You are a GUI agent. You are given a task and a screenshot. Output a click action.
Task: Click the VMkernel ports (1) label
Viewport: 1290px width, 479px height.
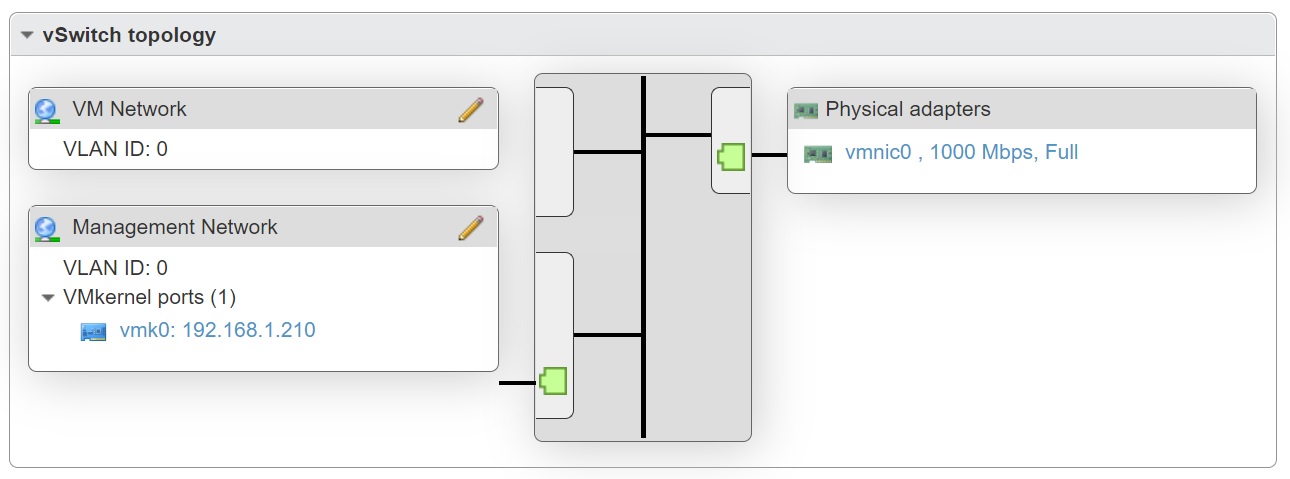coord(149,297)
